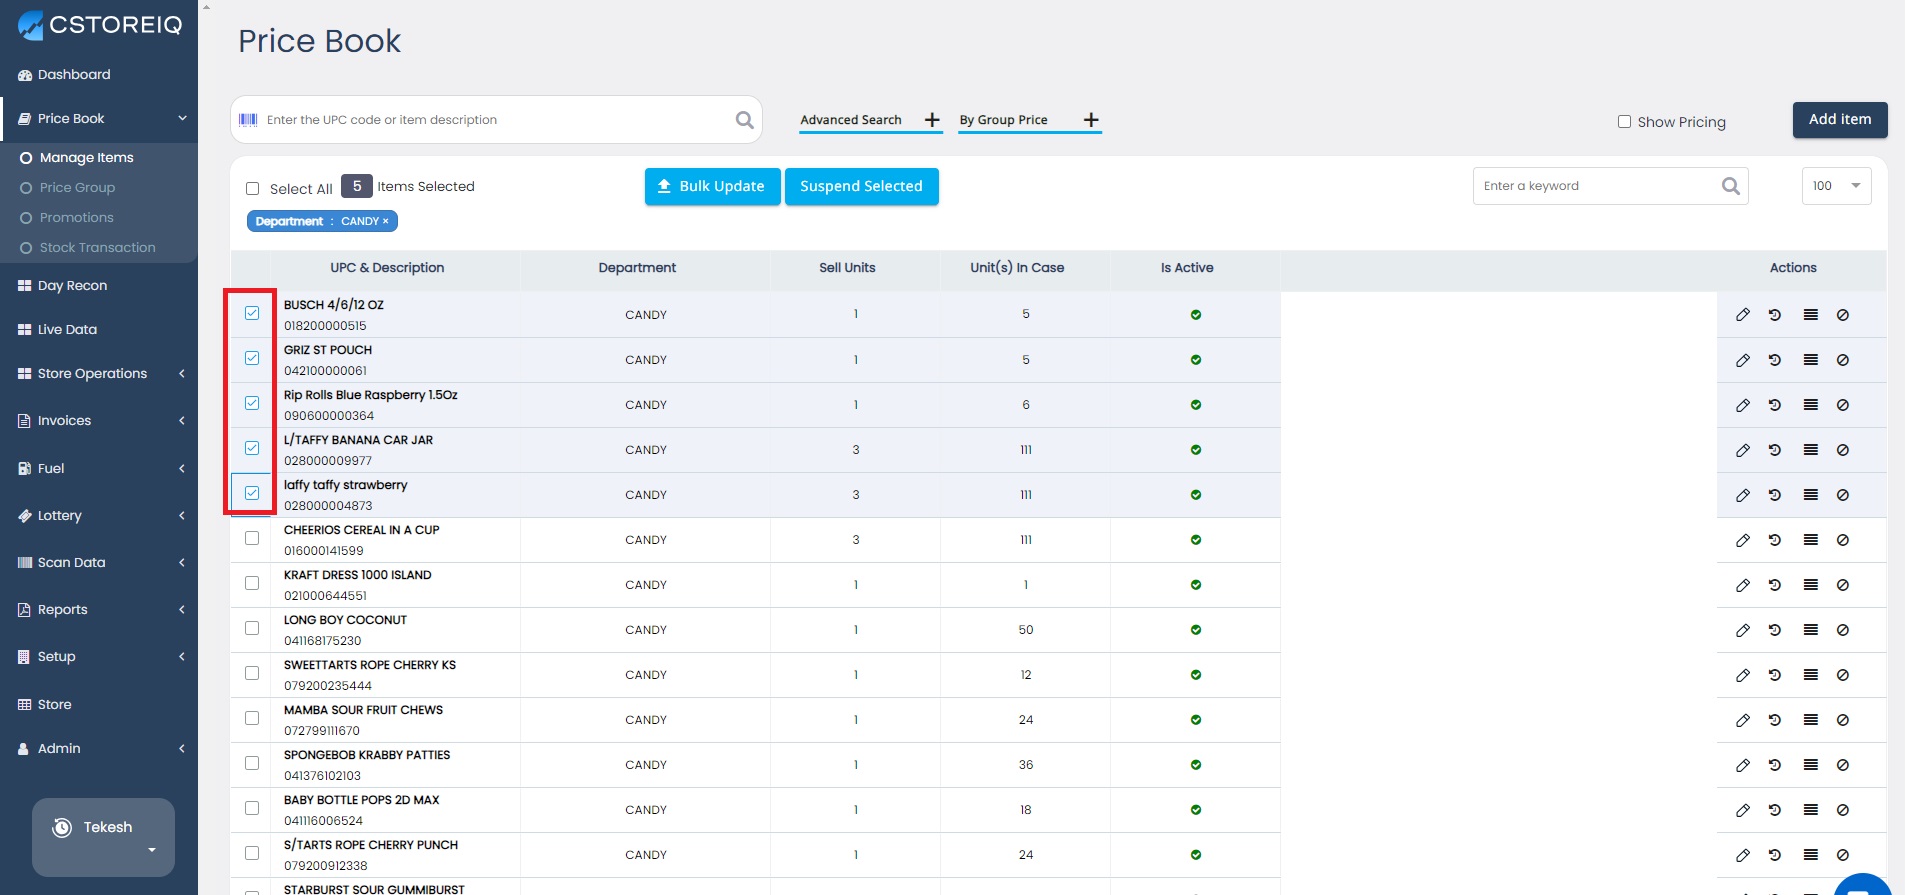Viewport: 1905px width, 895px height.
Task: Open Stock Transaction submenu item
Action: point(97,248)
